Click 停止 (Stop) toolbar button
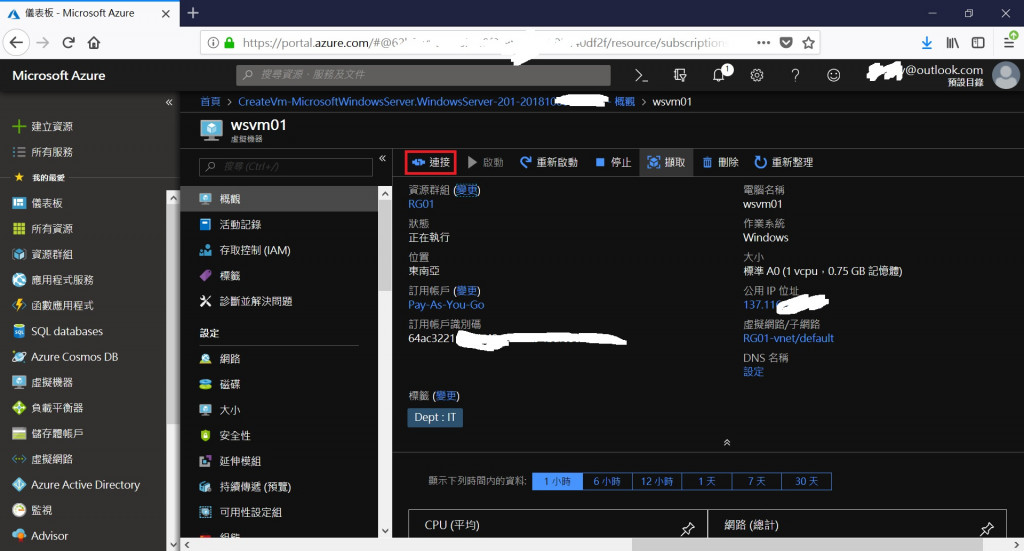Screen dimensions: 1024x551 (x=613, y=162)
